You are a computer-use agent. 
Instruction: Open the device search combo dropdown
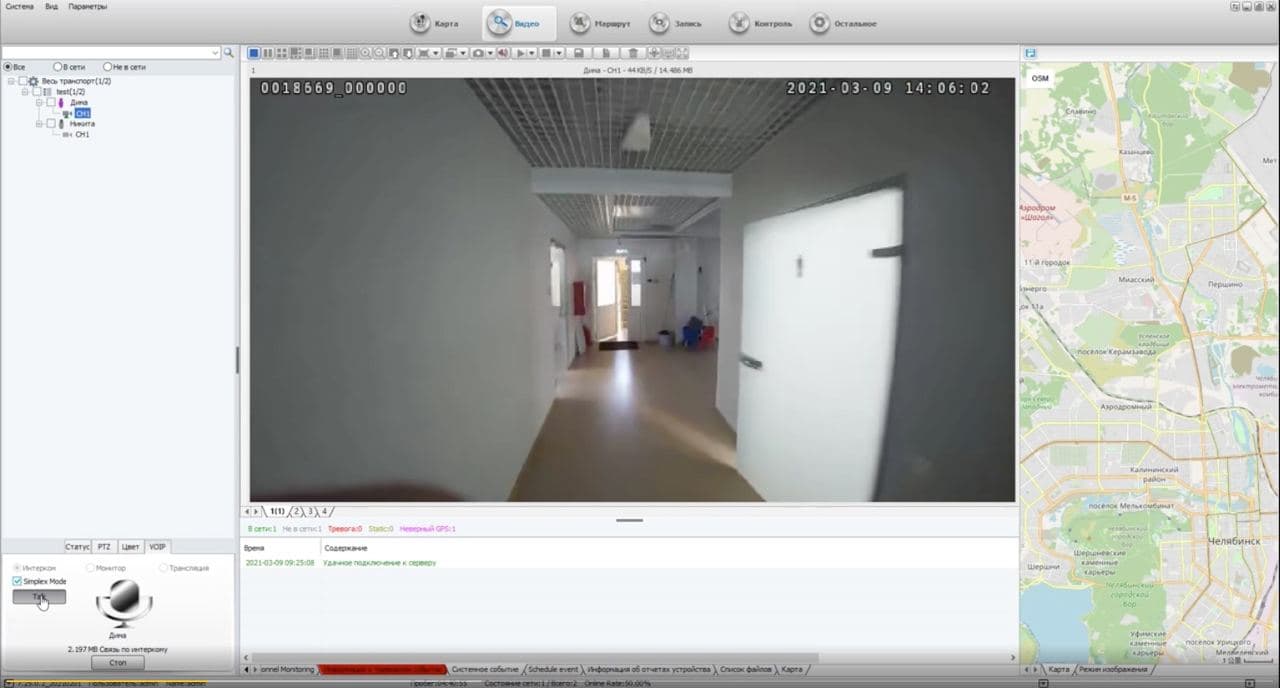[215, 53]
